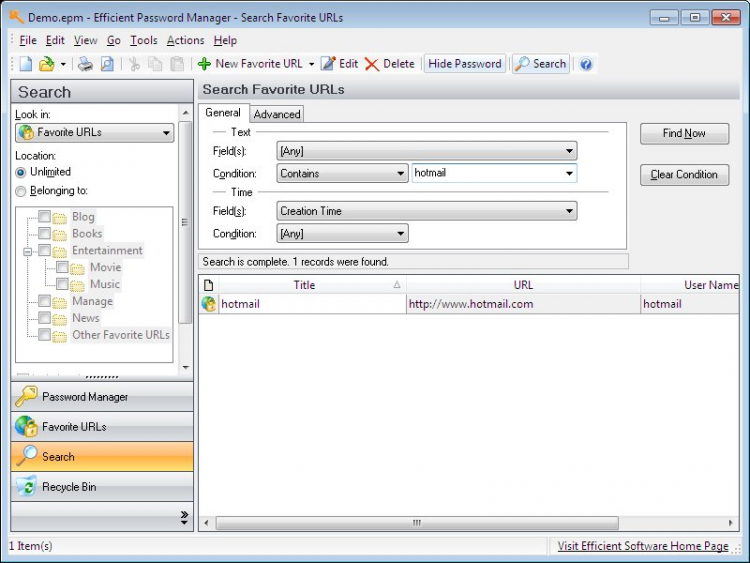
Task: Click the Clear Condition button
Action: (684, 175)
